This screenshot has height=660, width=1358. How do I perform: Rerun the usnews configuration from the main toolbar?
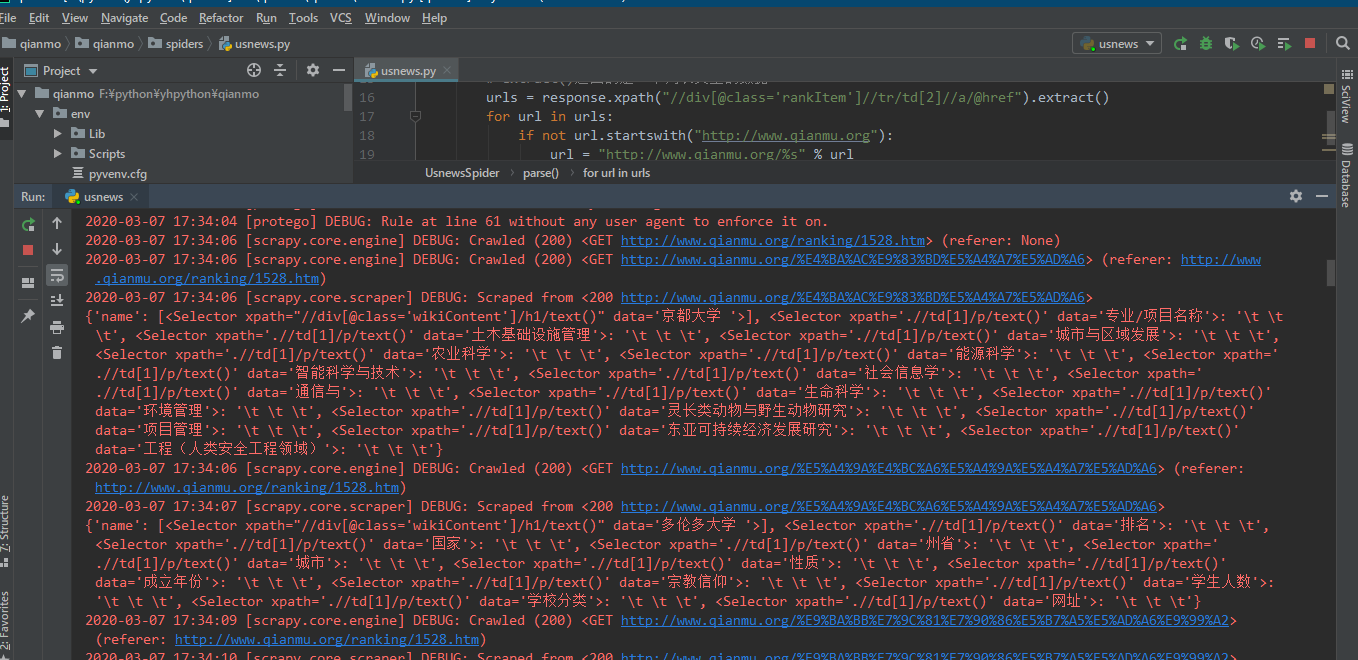tap(1180, 44)
